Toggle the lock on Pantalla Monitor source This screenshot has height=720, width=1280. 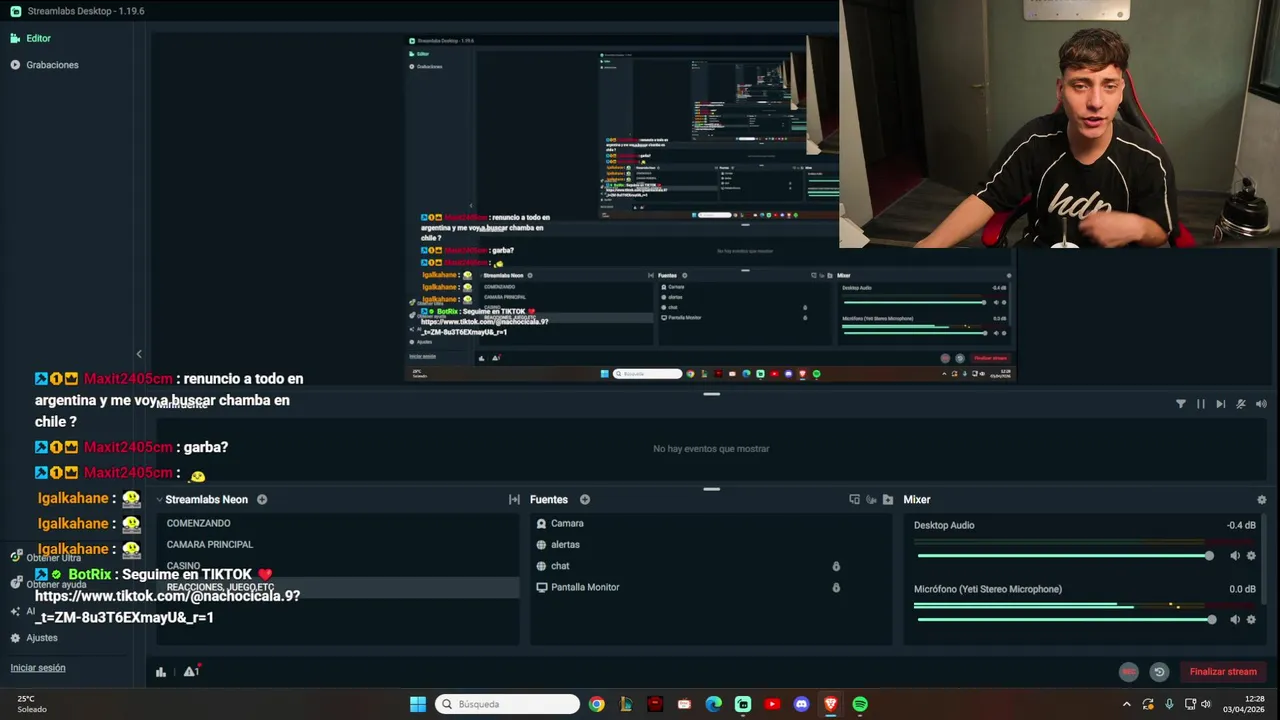coord(836,587)
